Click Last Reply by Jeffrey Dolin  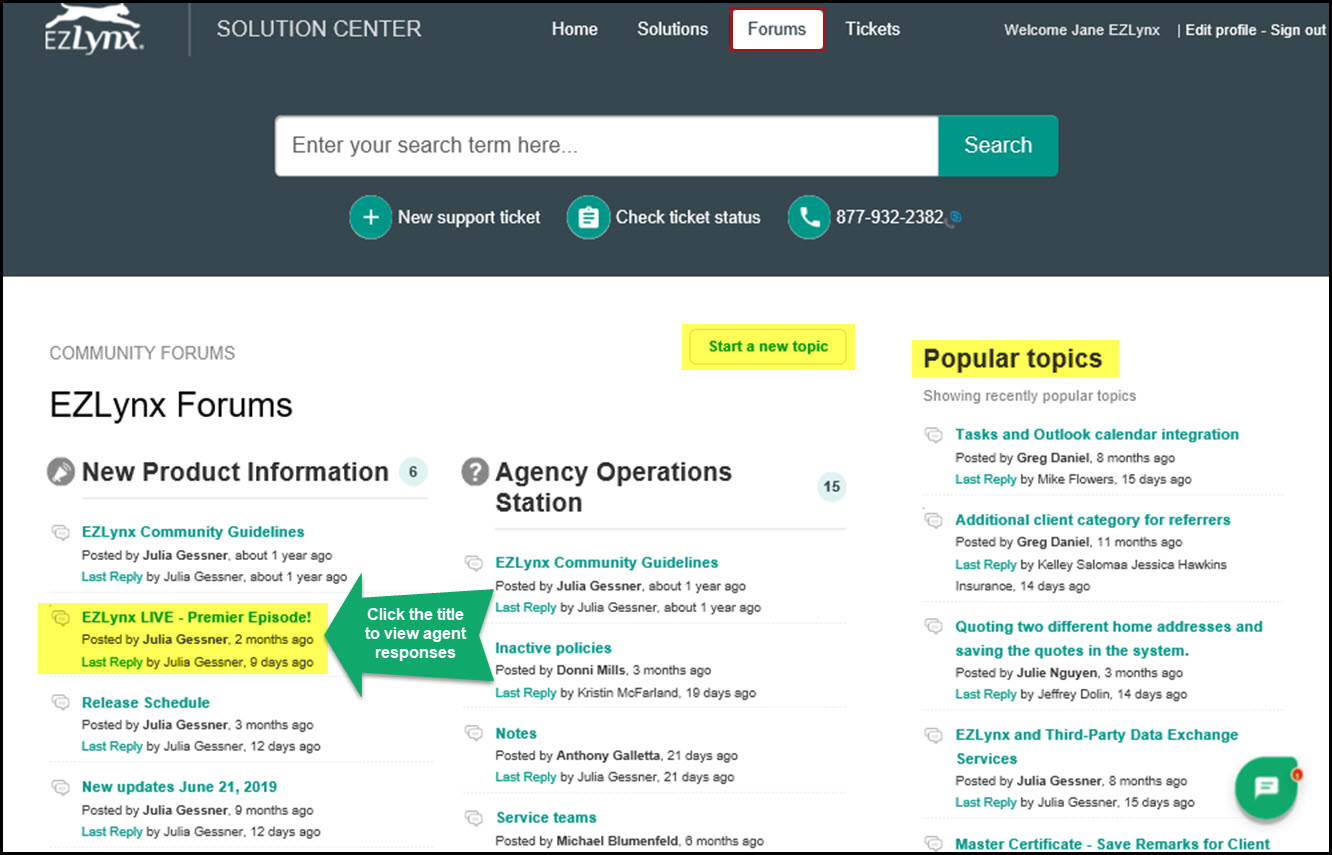[x=986, y=695]
